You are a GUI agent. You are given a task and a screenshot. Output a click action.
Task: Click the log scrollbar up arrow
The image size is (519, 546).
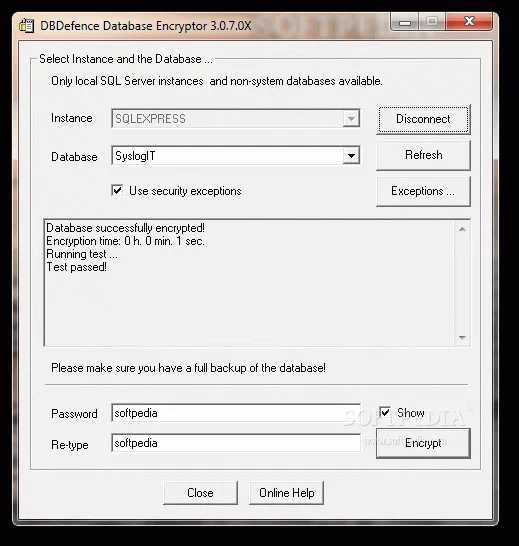tap(462, 229)
